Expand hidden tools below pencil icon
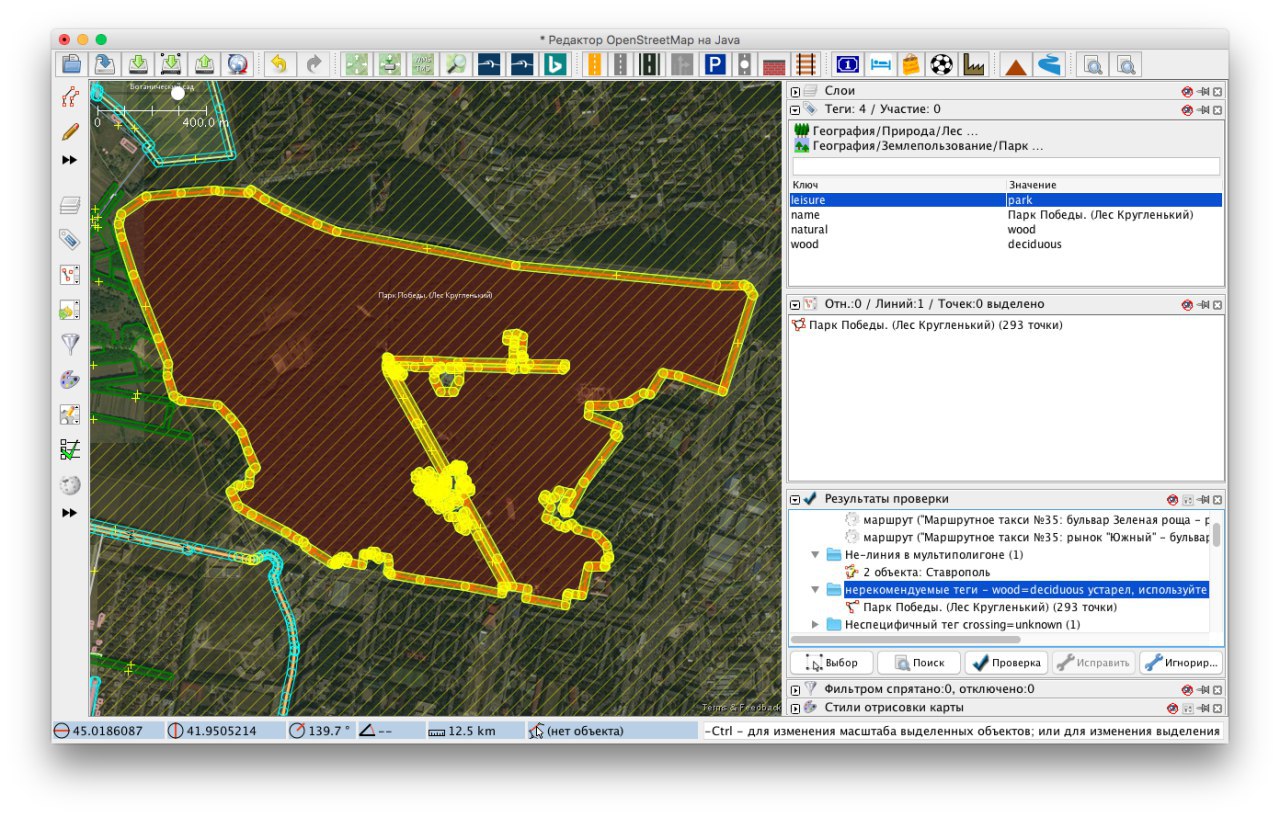Image resolution: width=1280 pixels, height=817 pixels. click(x=69, y=160)
